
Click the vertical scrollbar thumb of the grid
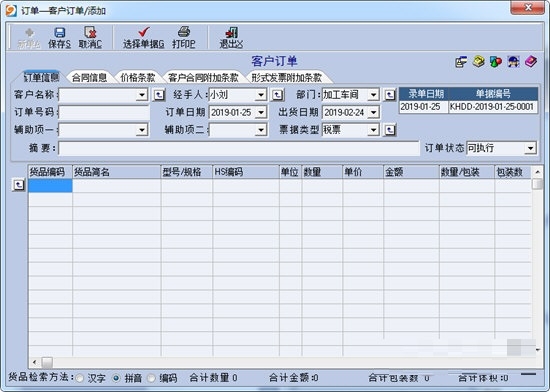537,184
